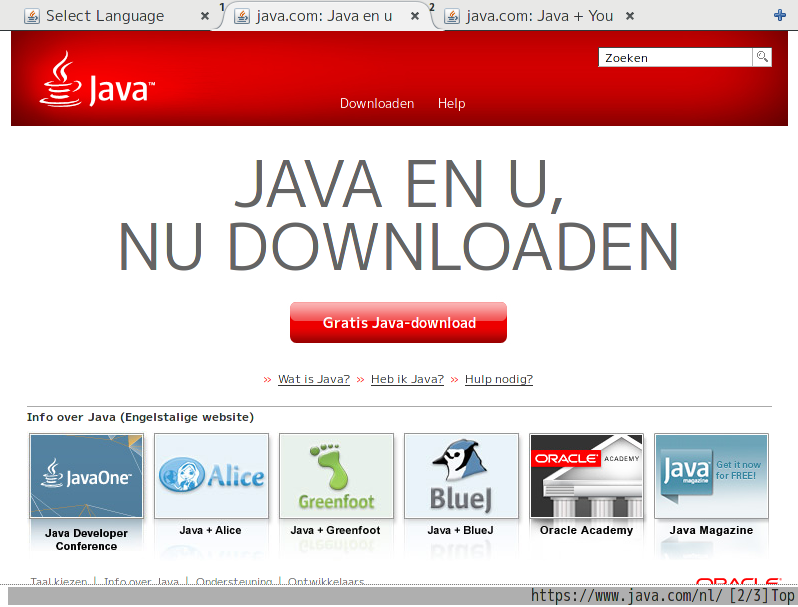This screenshot has width=798, height=607.
Task: Open the Java Magazine thumbnail image
Action: pos(711,476)
